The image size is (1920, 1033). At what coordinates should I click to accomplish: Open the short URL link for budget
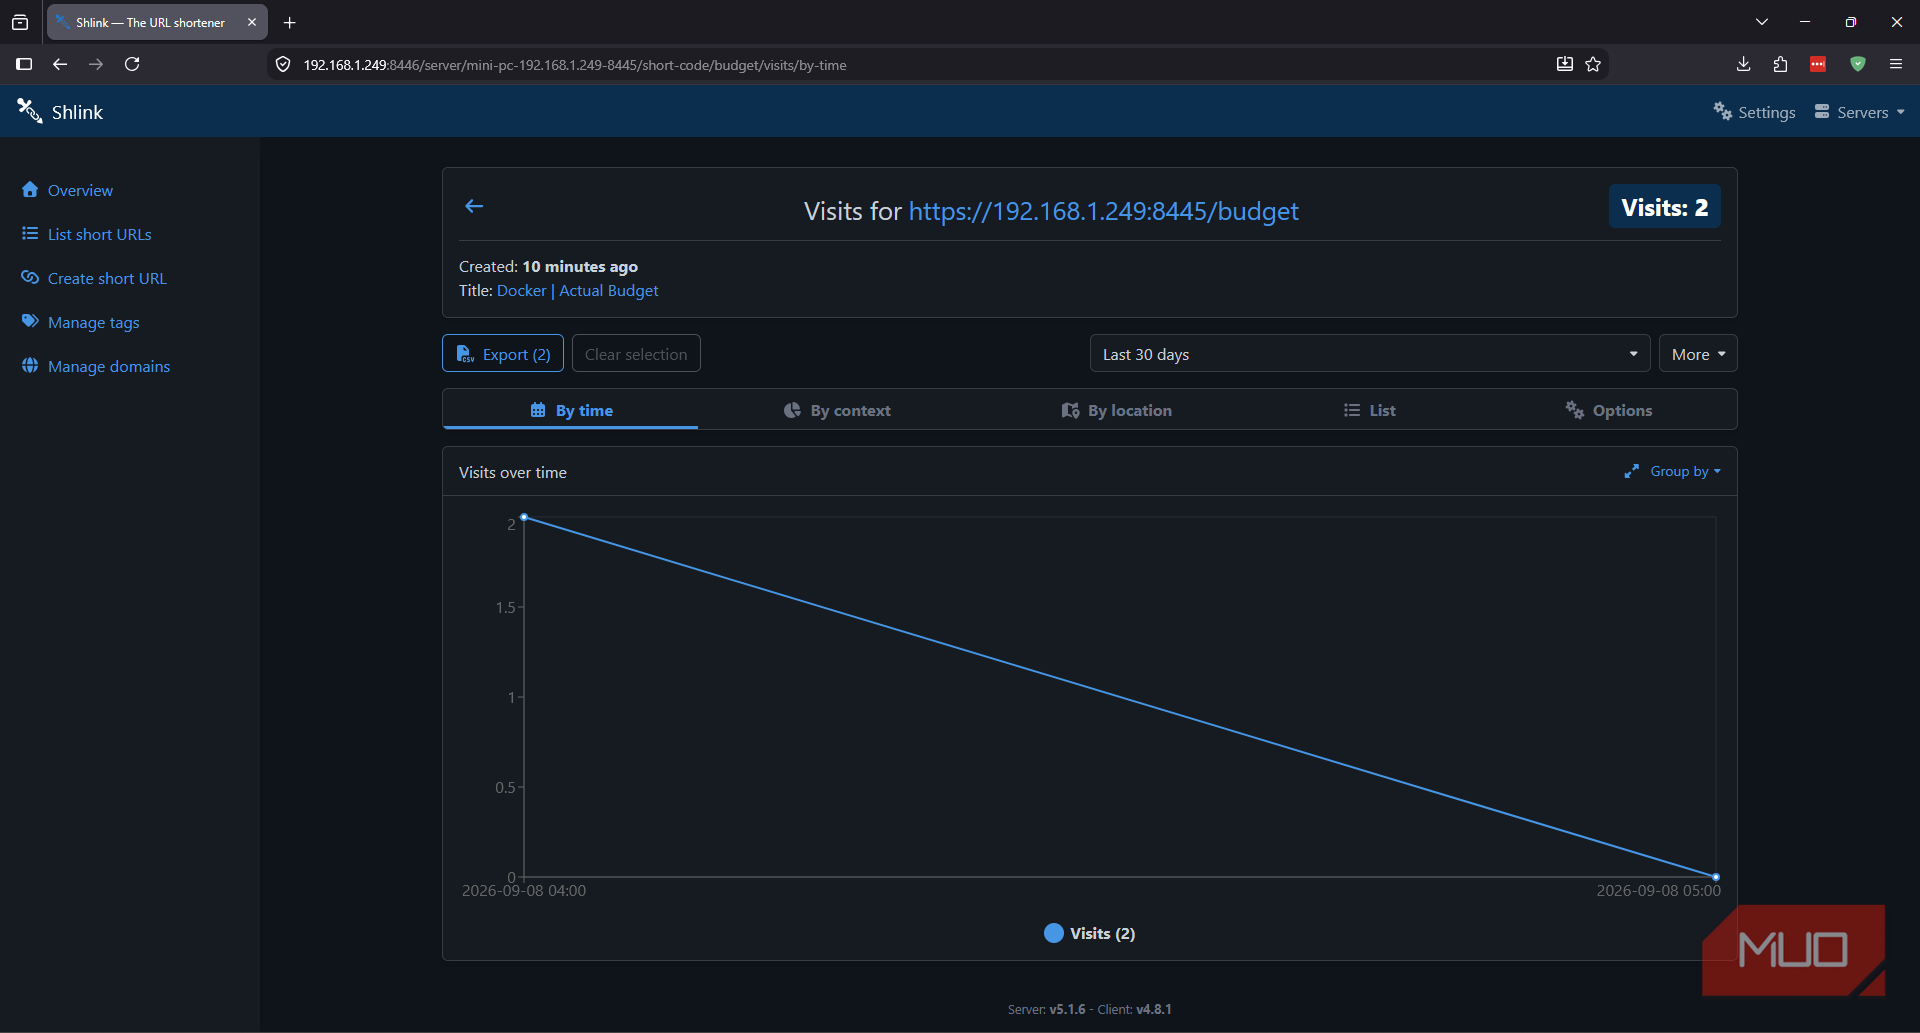[x=1103, y=211]
